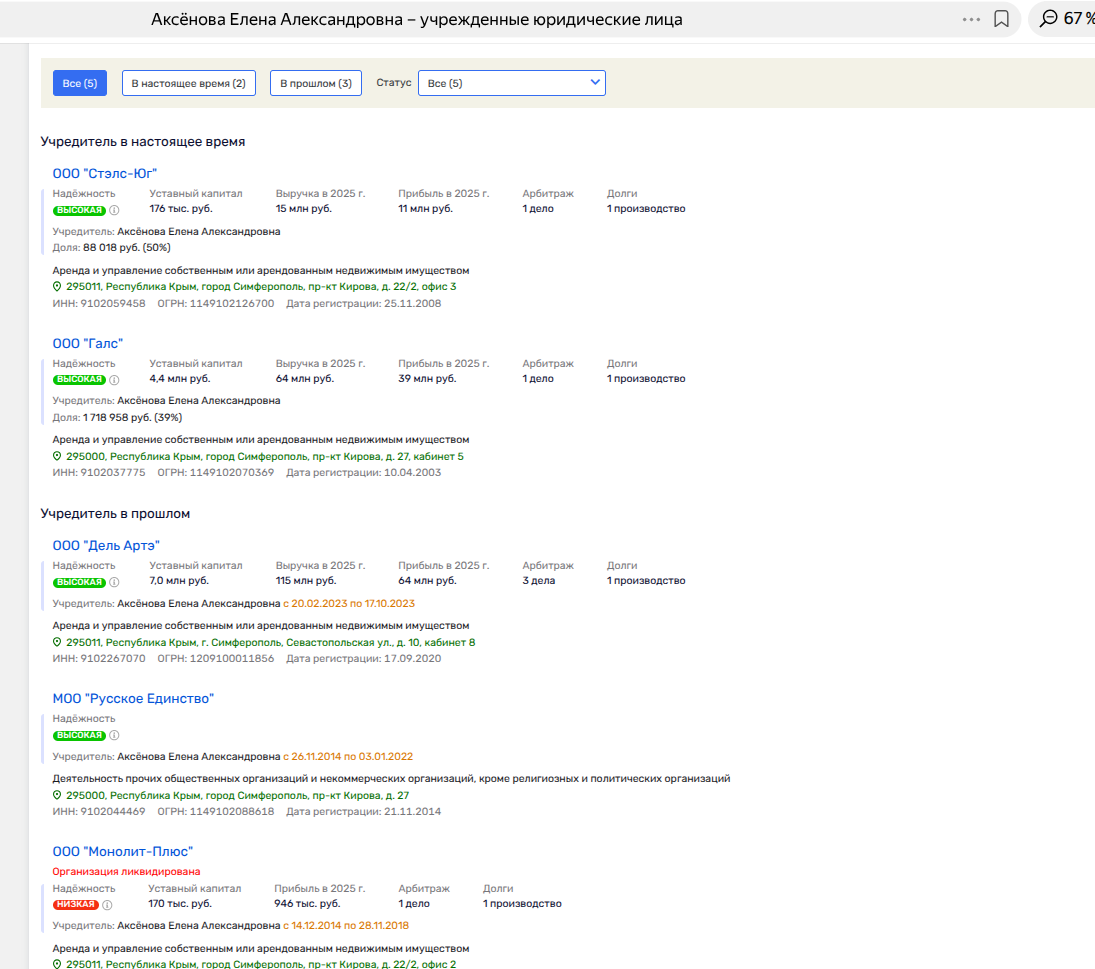The width and height of the screenshot is (1095, 969).
Task: Click ВЫСОКАЯ reliability badge of Стэлс-Юг
Action: click(79, 210)
